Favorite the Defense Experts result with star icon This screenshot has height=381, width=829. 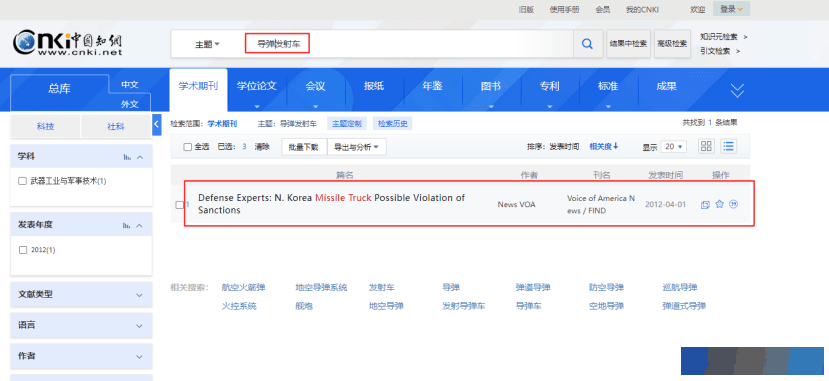pyautogui.click(x=719, y=204)
